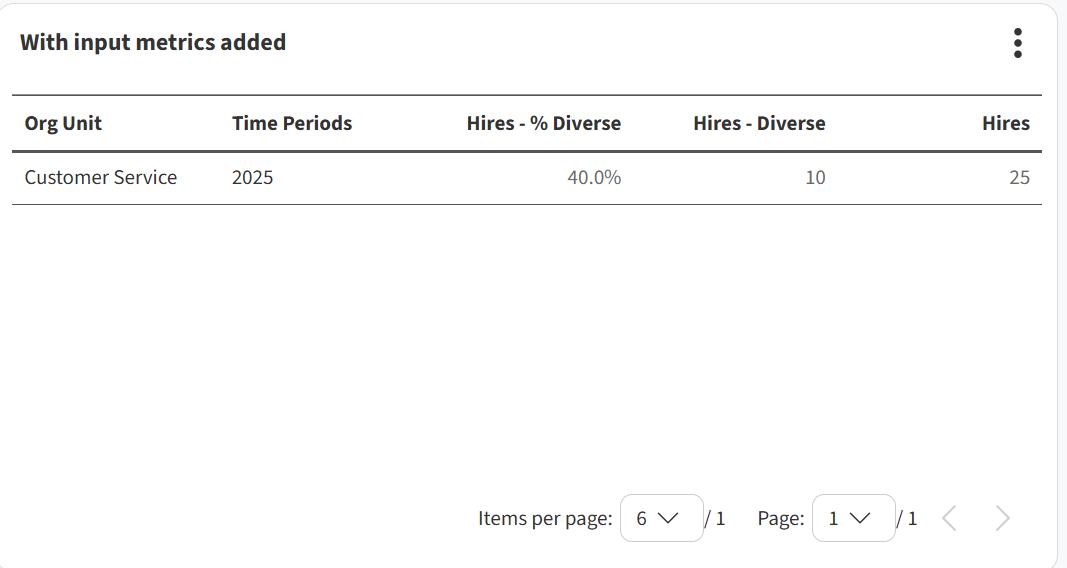The image size is (1067, 568).
Task: Sort by the Org Unit column header
Action: pos(63,123)
